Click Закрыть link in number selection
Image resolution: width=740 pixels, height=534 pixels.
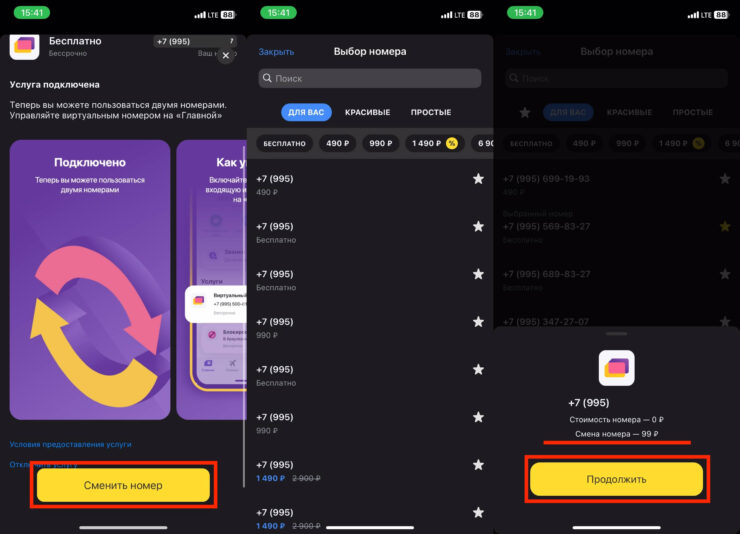click(x=276, y=52)
